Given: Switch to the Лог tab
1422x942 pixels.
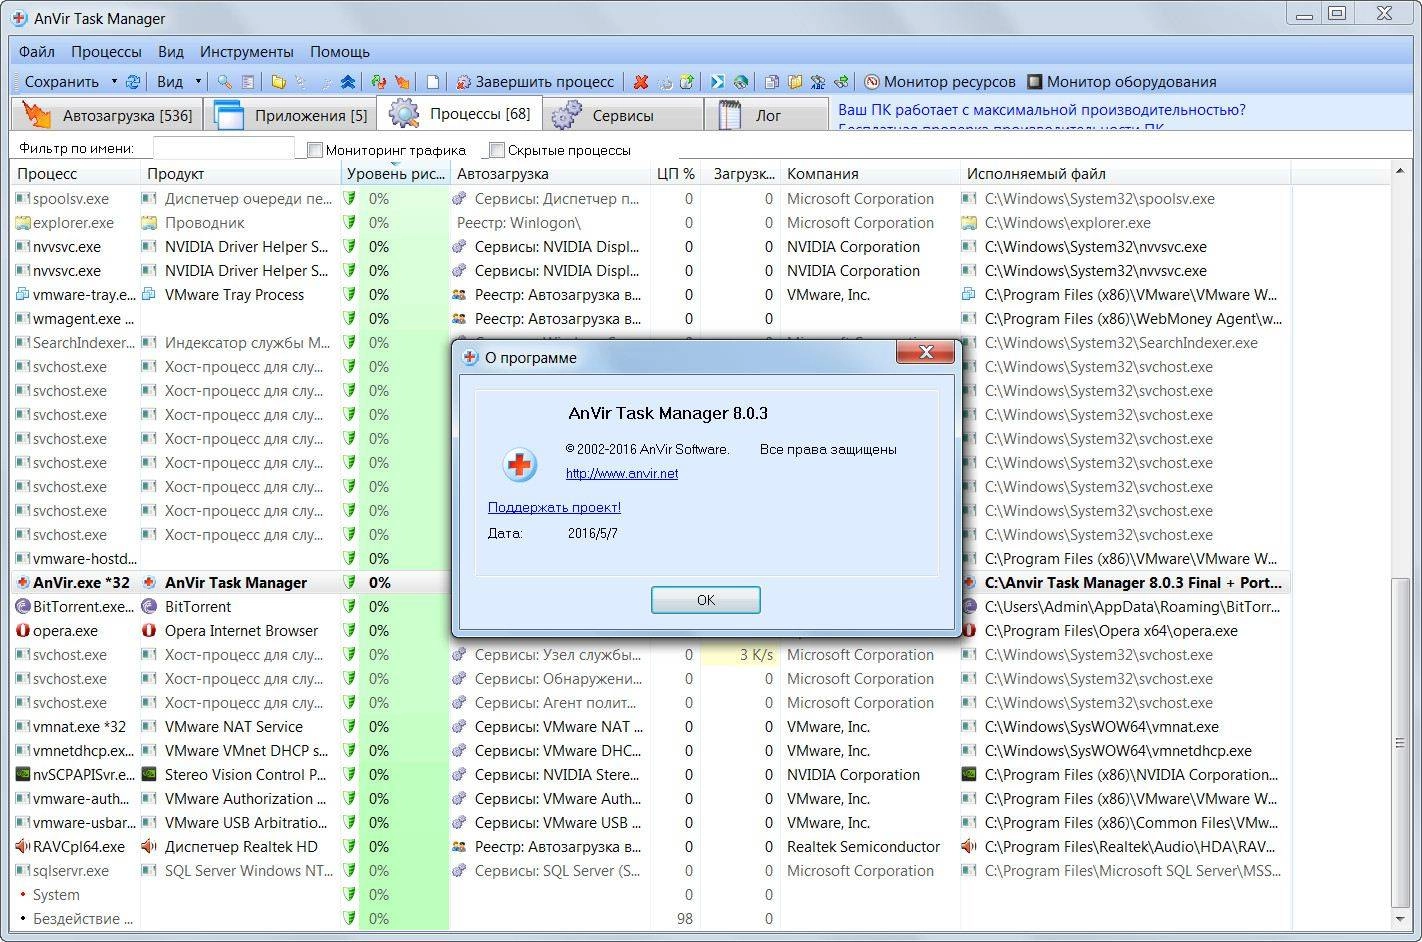Looking at the screenshot, I should (767, 115).
